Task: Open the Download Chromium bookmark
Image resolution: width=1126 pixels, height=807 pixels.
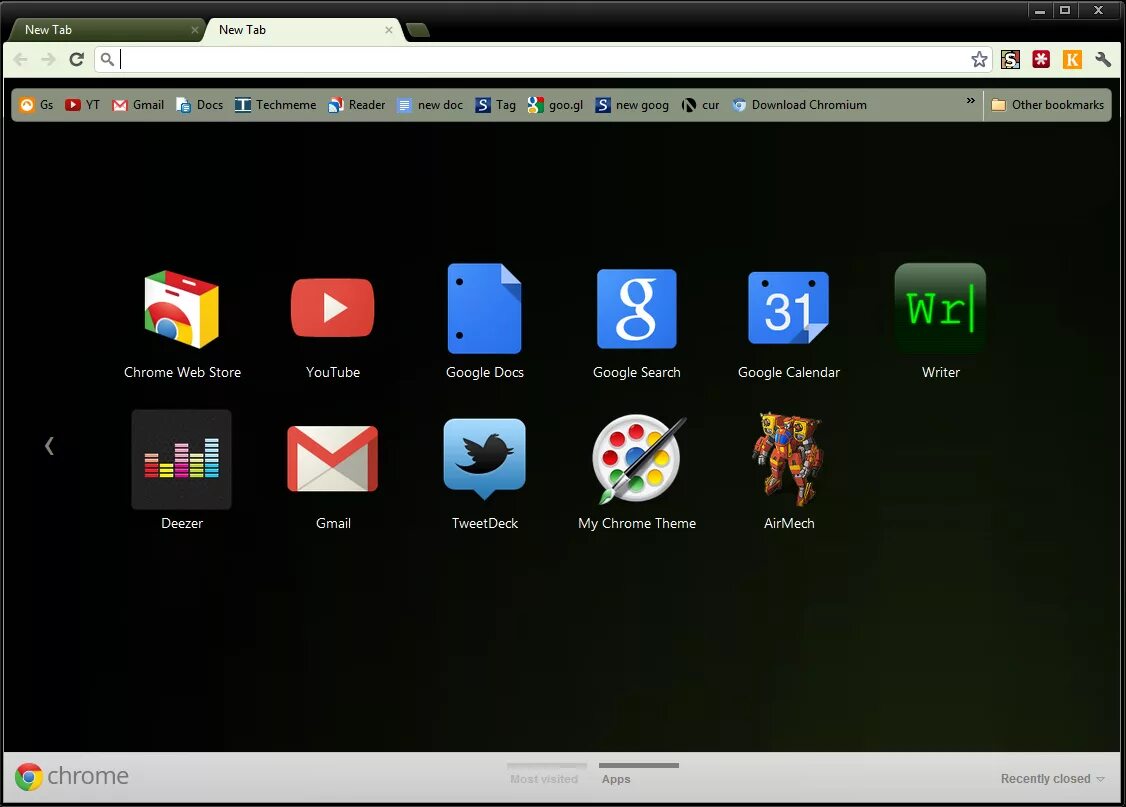Action: point(799,105)
